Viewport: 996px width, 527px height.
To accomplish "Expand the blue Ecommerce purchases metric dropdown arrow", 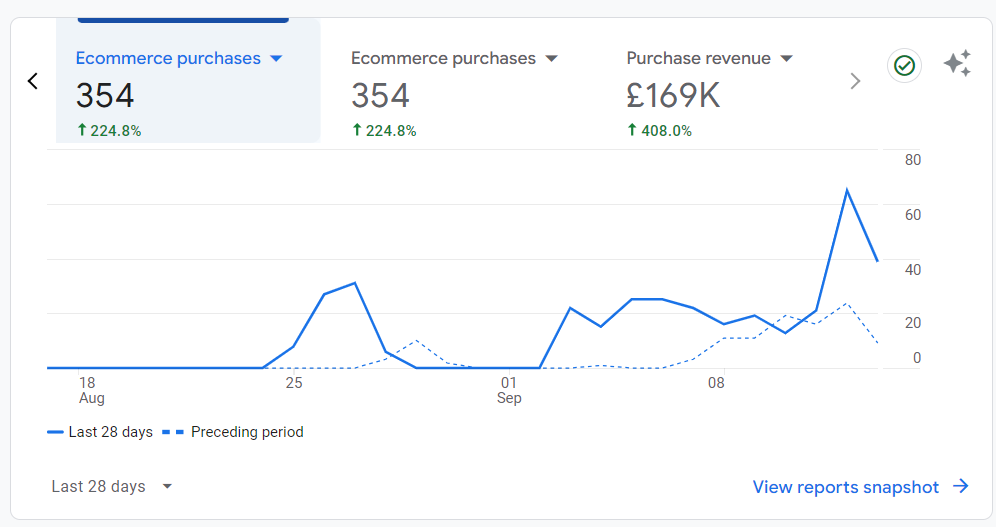I will (x=276, y=58).
